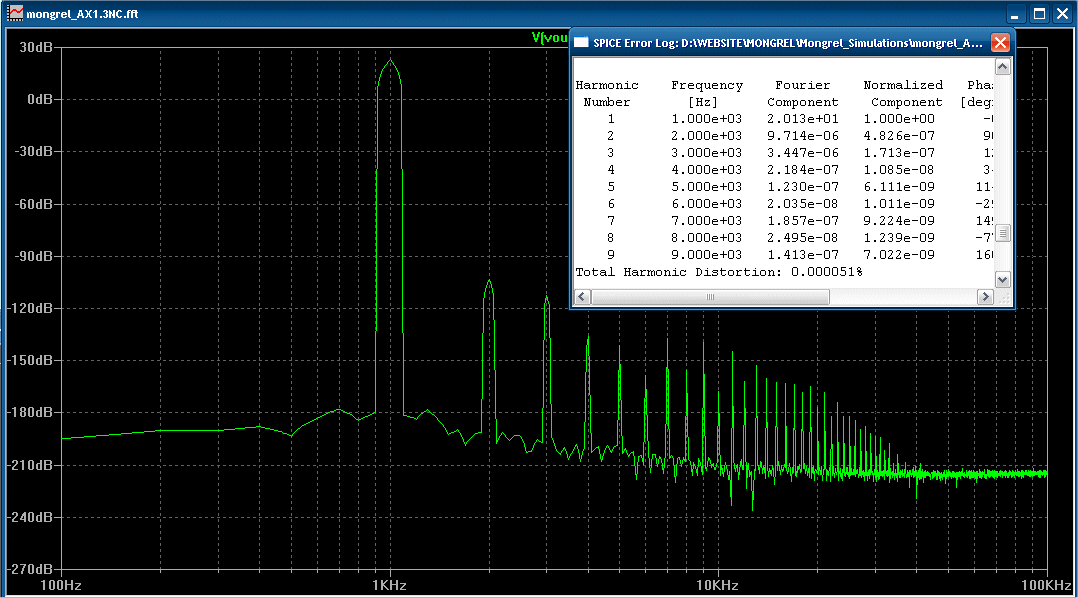The image size is (1078, 598).
Task: Click the 0dB label on the vertical axis
Action: point(40,100)
